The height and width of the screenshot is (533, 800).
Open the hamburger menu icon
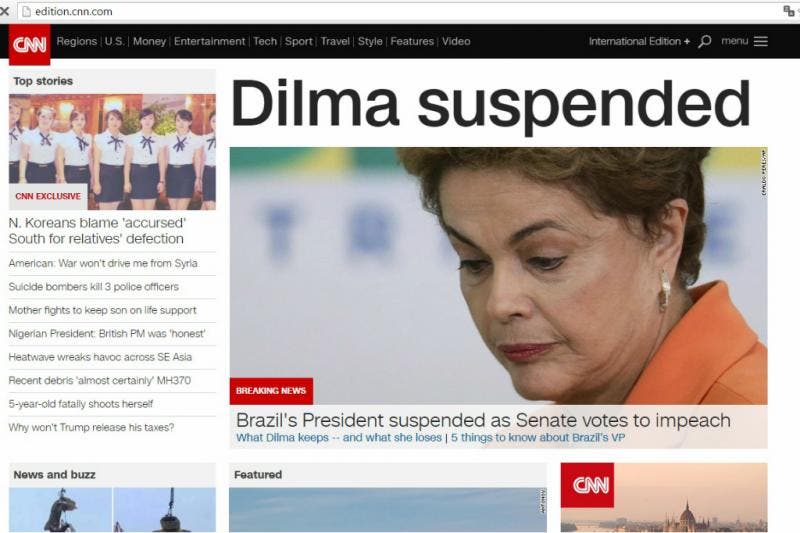[x=760, y=41]
